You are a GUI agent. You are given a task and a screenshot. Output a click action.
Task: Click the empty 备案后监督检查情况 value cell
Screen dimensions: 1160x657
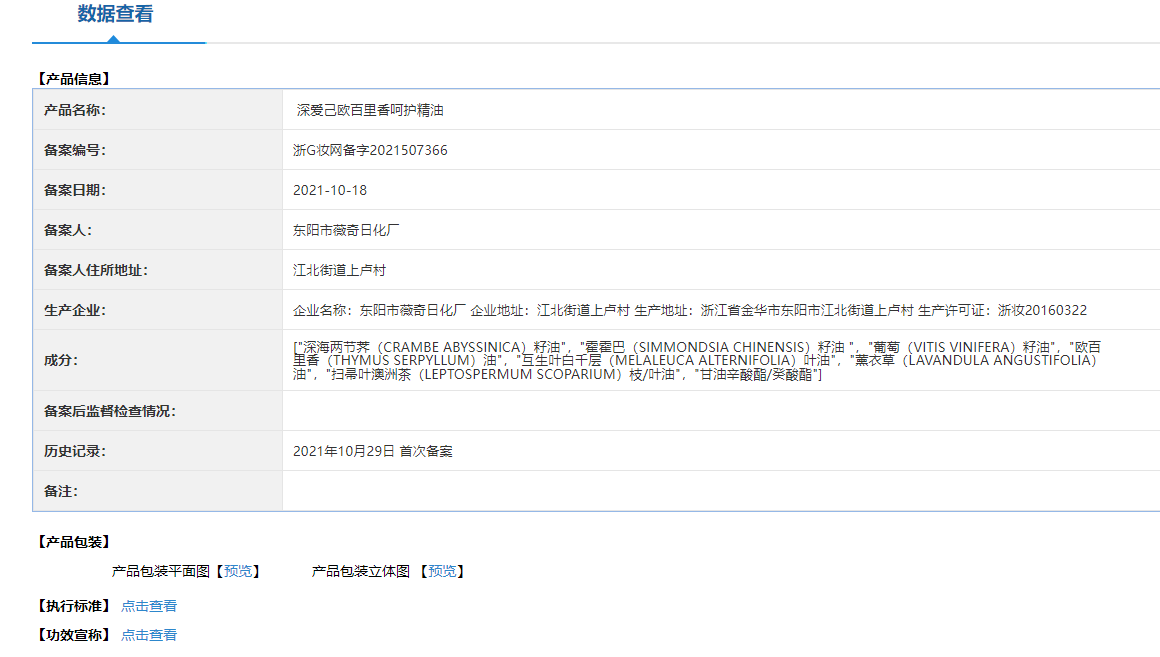(720, 411)
